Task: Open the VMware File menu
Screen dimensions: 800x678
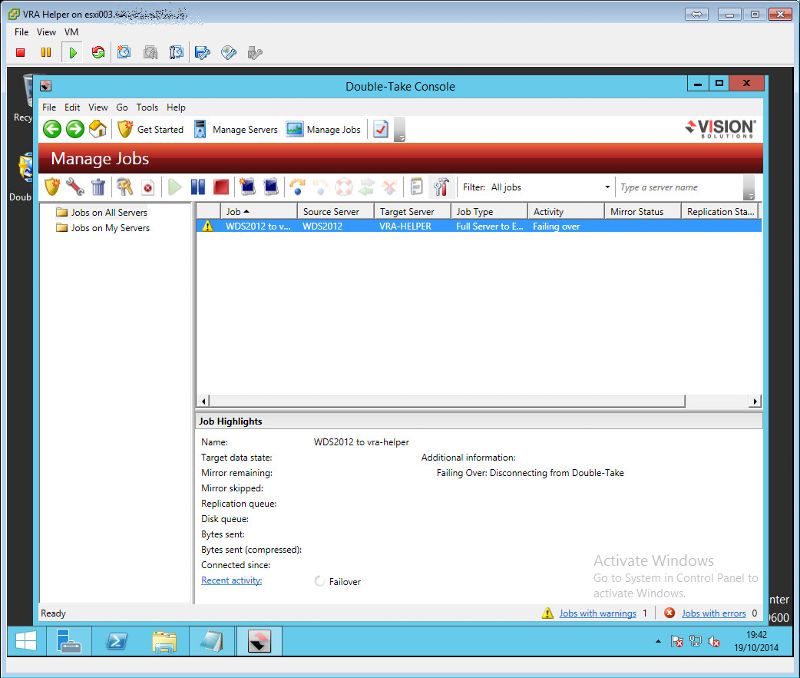Action: pos(21,32)
